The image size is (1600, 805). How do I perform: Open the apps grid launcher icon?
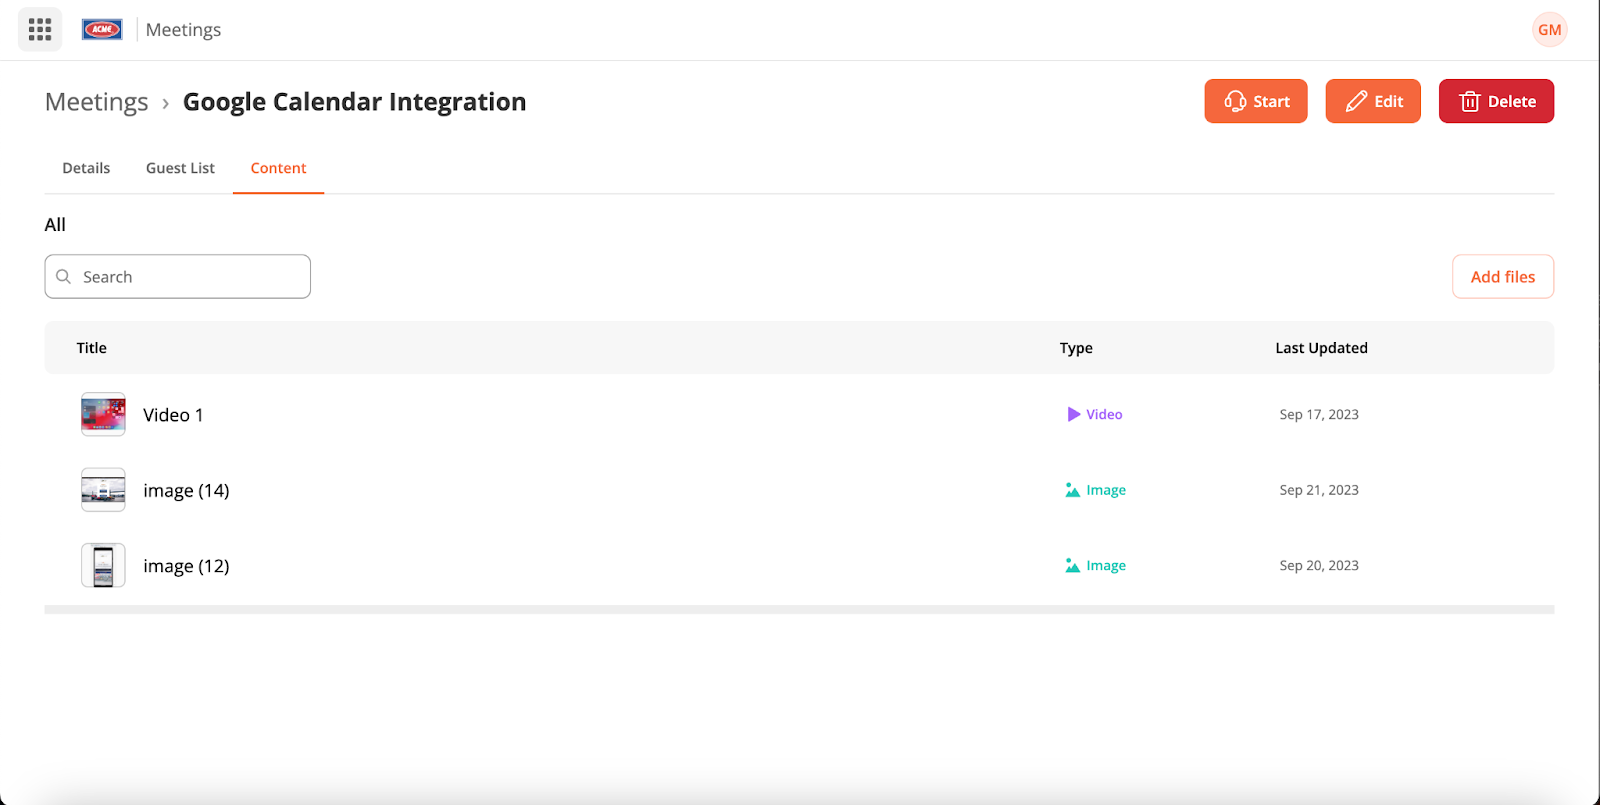40,30
